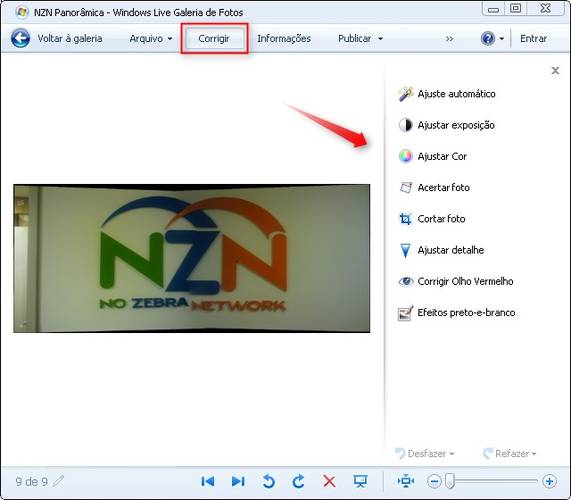Open the help dropdown arrow
The image size is (571, 500).
click(x=501, y=39)
